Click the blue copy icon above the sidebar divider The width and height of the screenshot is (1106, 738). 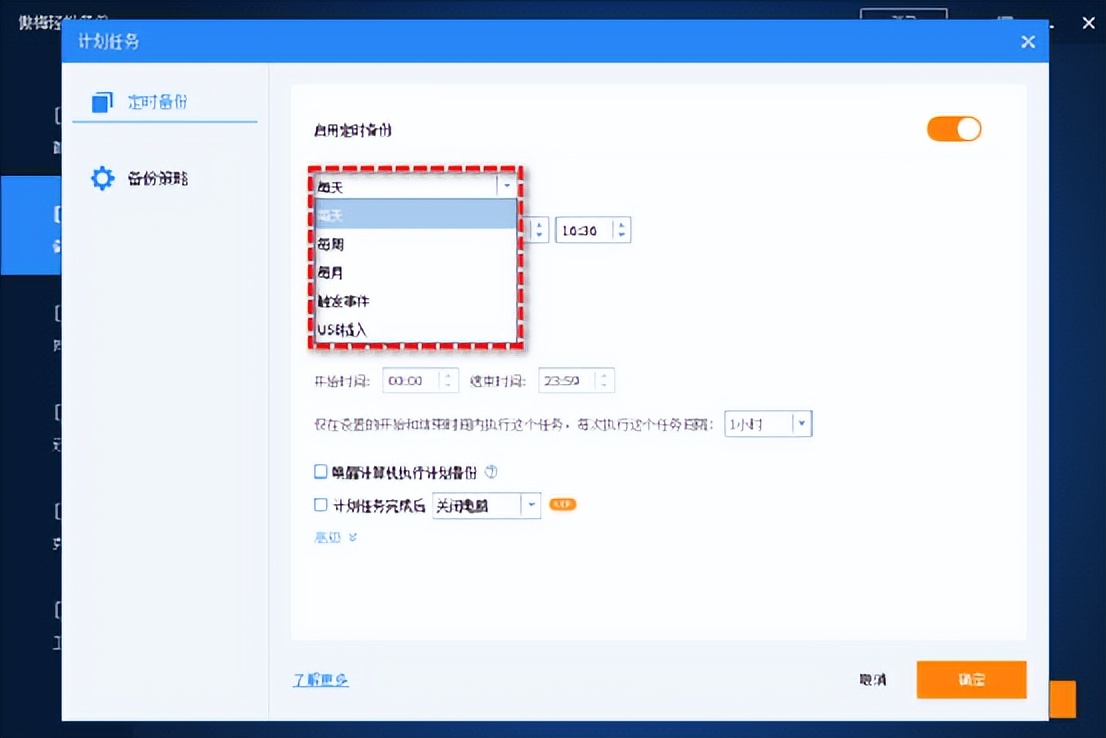click(x=101, y=102)
